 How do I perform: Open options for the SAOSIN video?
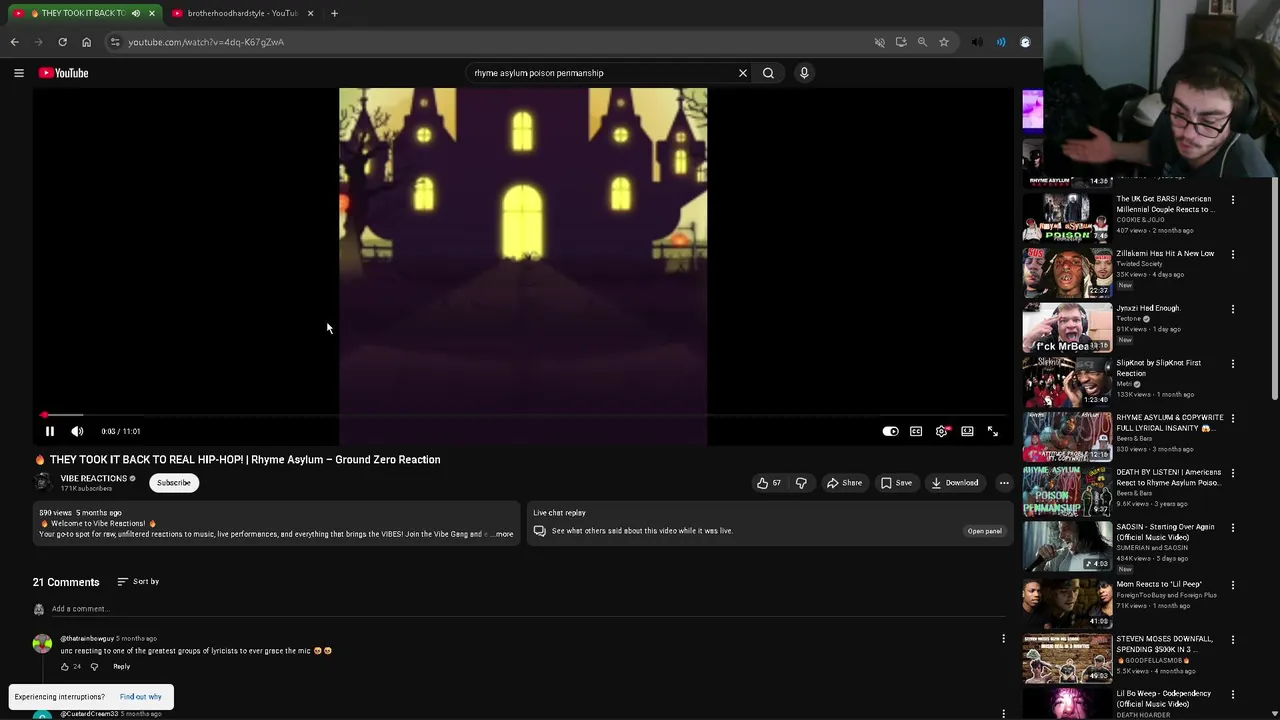1232,528
